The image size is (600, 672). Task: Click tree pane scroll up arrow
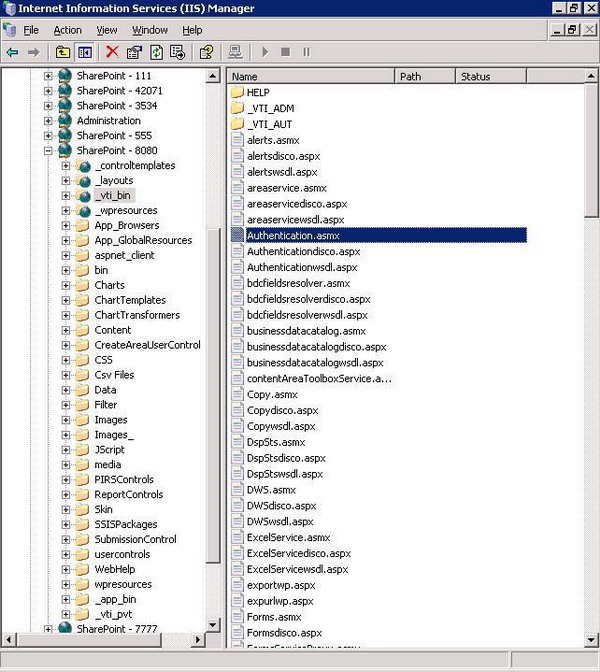(213, 76)
